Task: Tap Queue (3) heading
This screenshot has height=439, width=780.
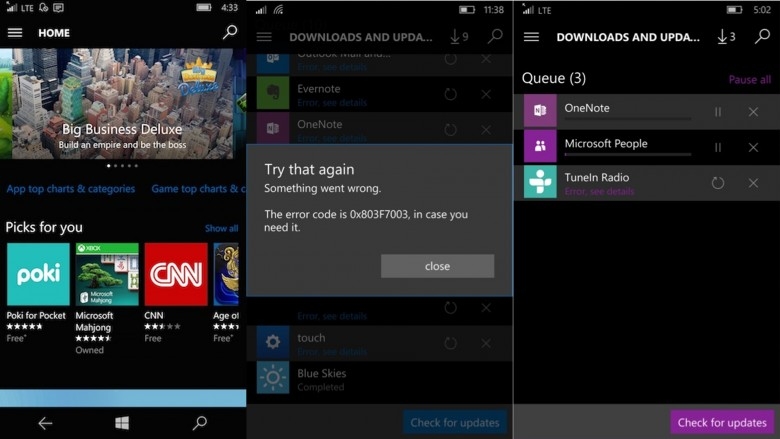Action: pyautogui.click(x=554, y=79)
